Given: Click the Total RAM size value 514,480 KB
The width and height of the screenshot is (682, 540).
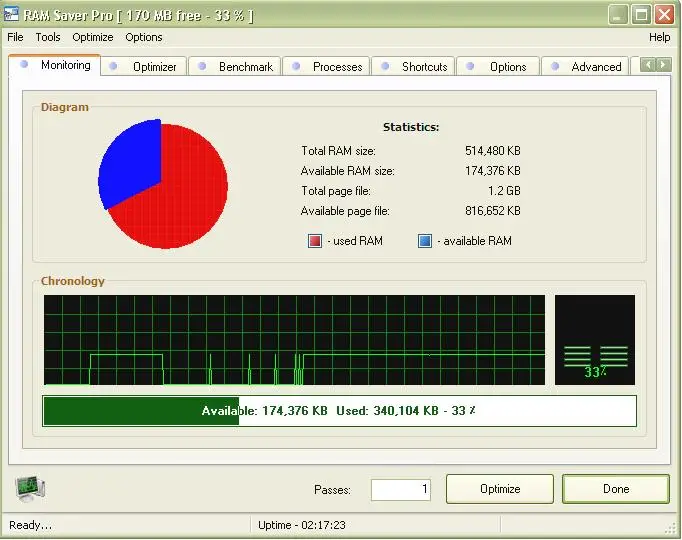Looking at the screenshot, I should 493,151.
